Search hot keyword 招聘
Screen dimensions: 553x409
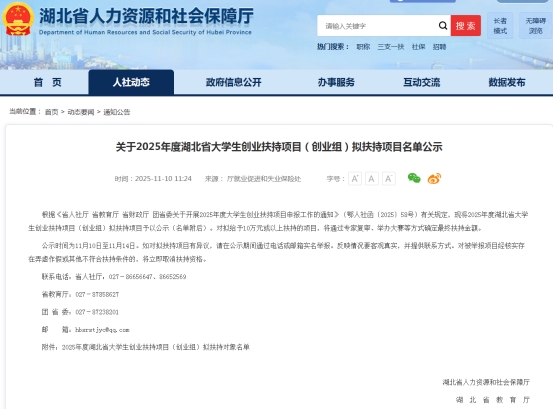[x=439, y=47]
